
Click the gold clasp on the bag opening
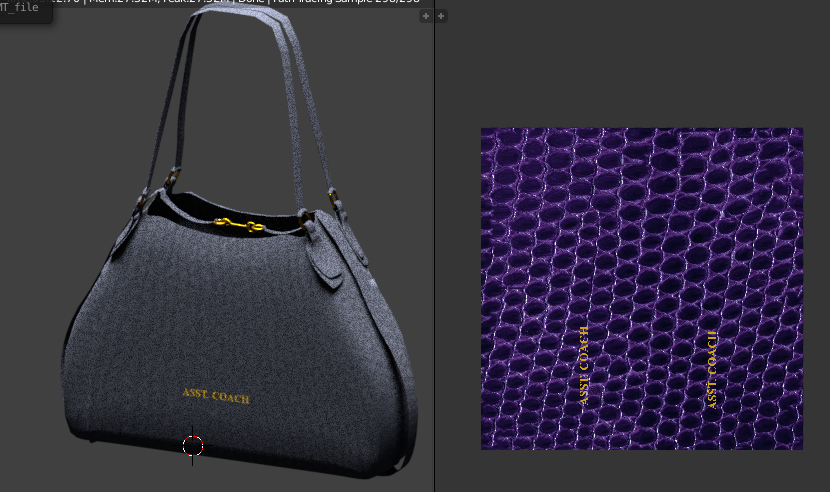[x=238, y=225]
